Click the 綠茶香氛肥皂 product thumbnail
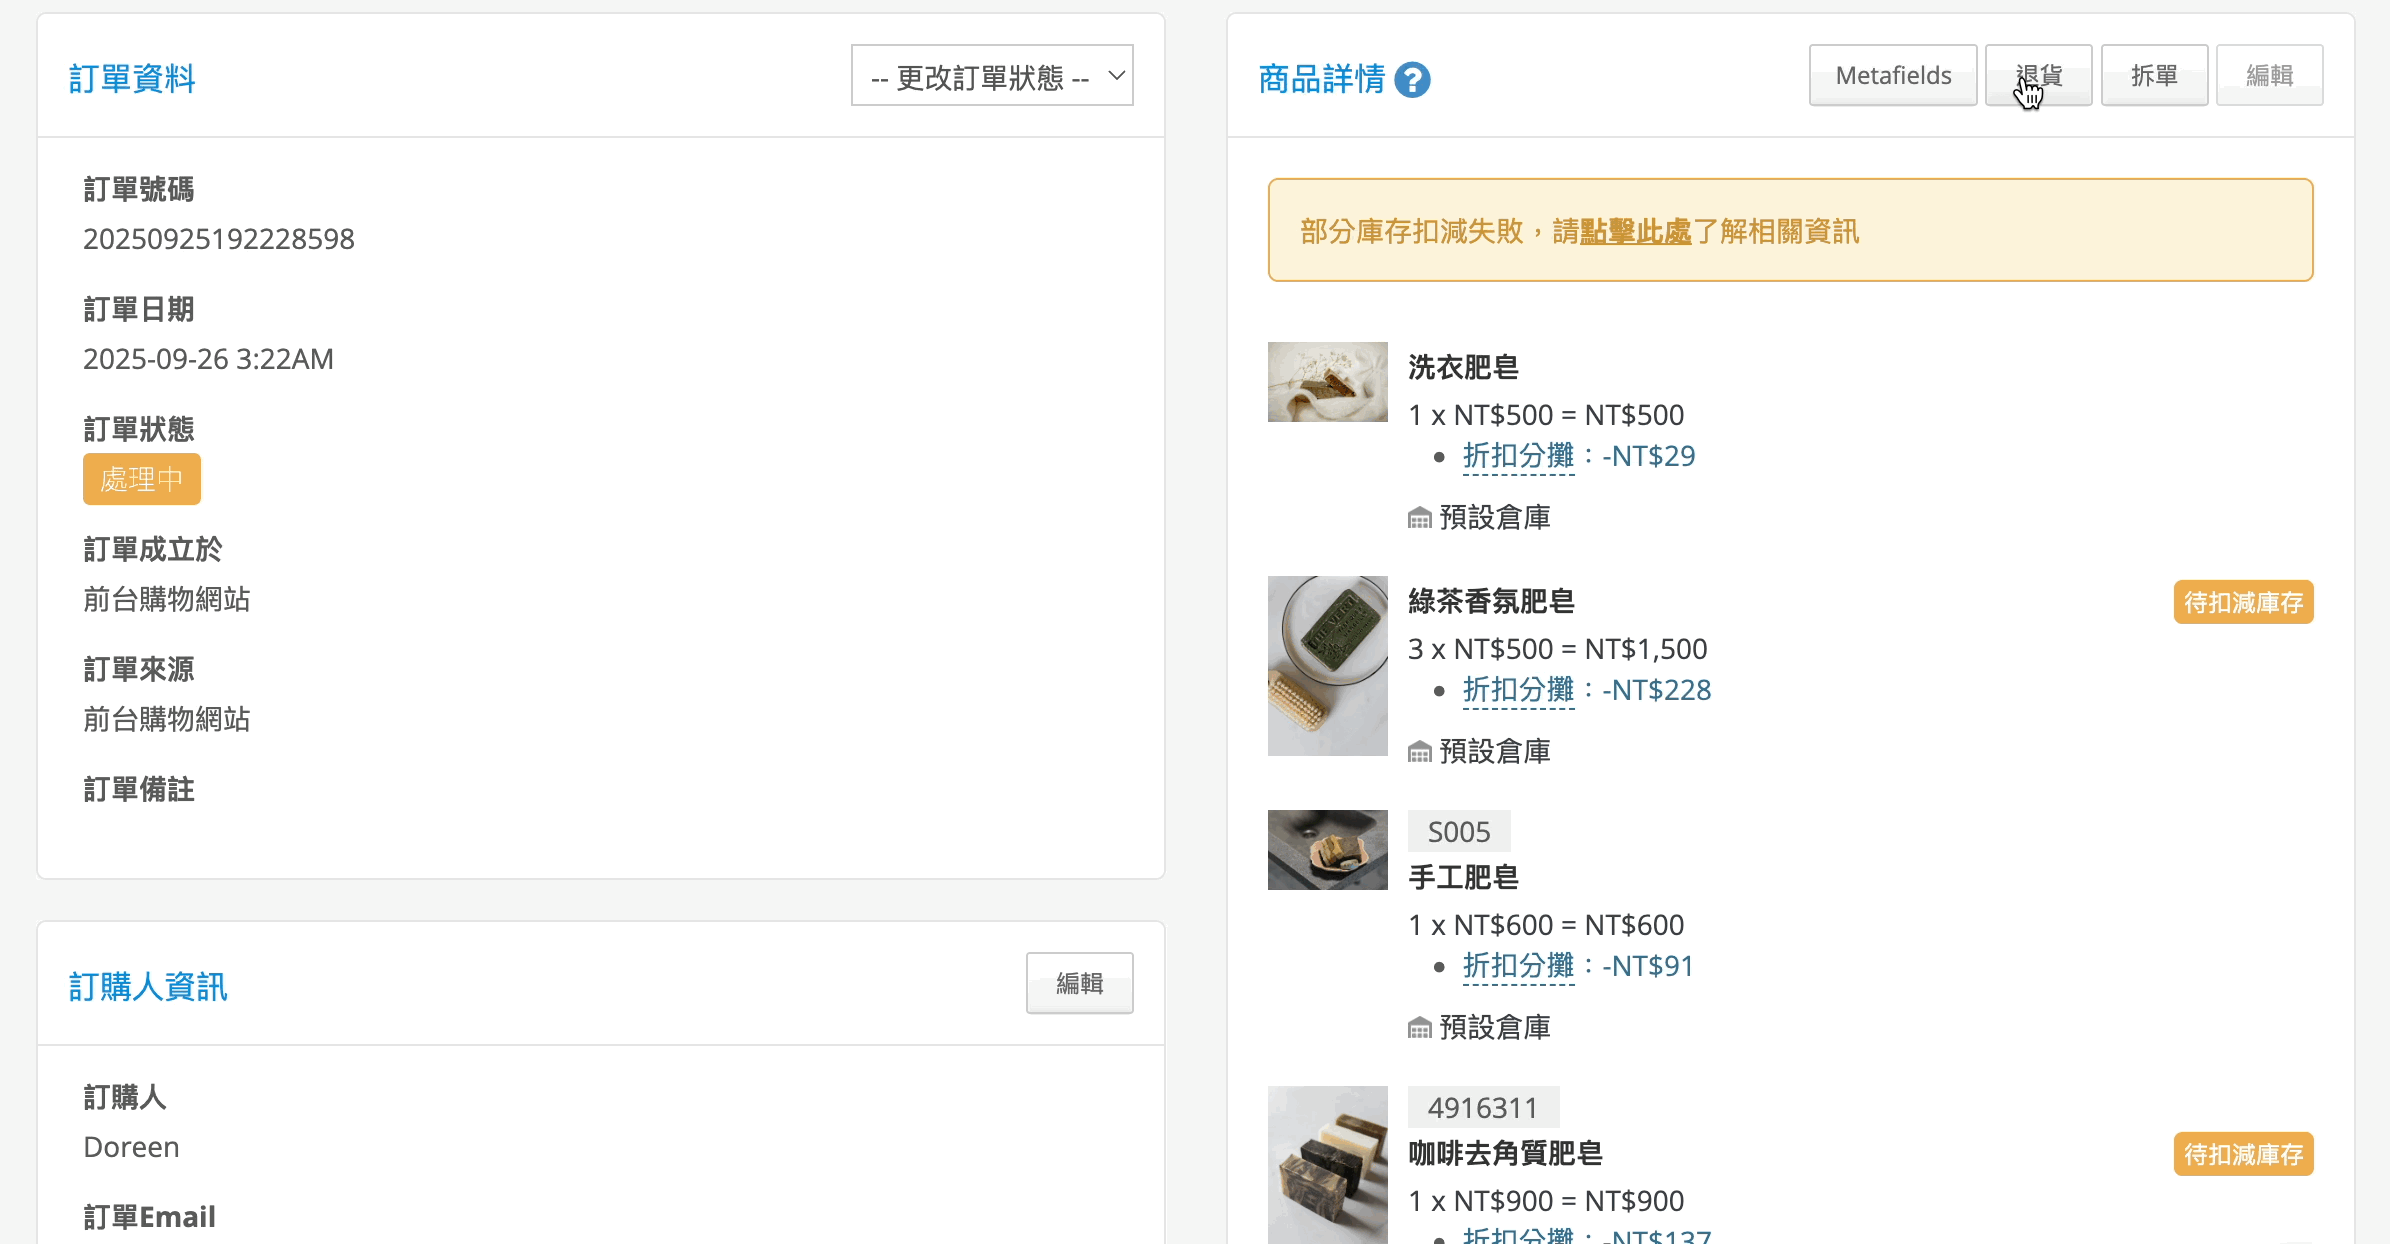This screenshot has height=1244, width=2390. coord(1327,666)
